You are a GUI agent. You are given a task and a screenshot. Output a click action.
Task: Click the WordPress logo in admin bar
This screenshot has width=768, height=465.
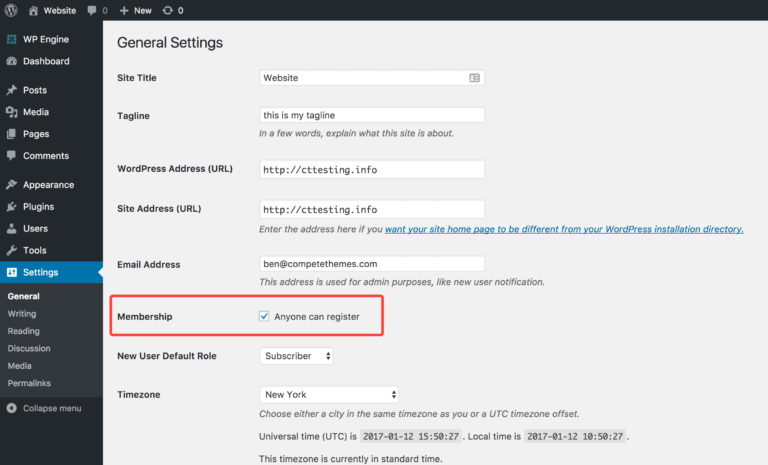coord(12,10)
